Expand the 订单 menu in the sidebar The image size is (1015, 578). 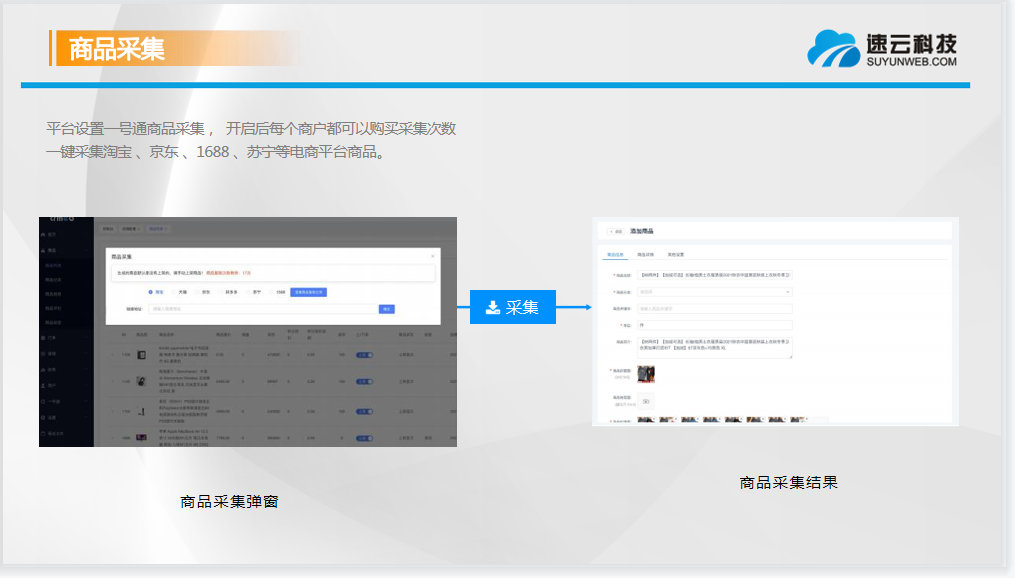click(51, 339)
